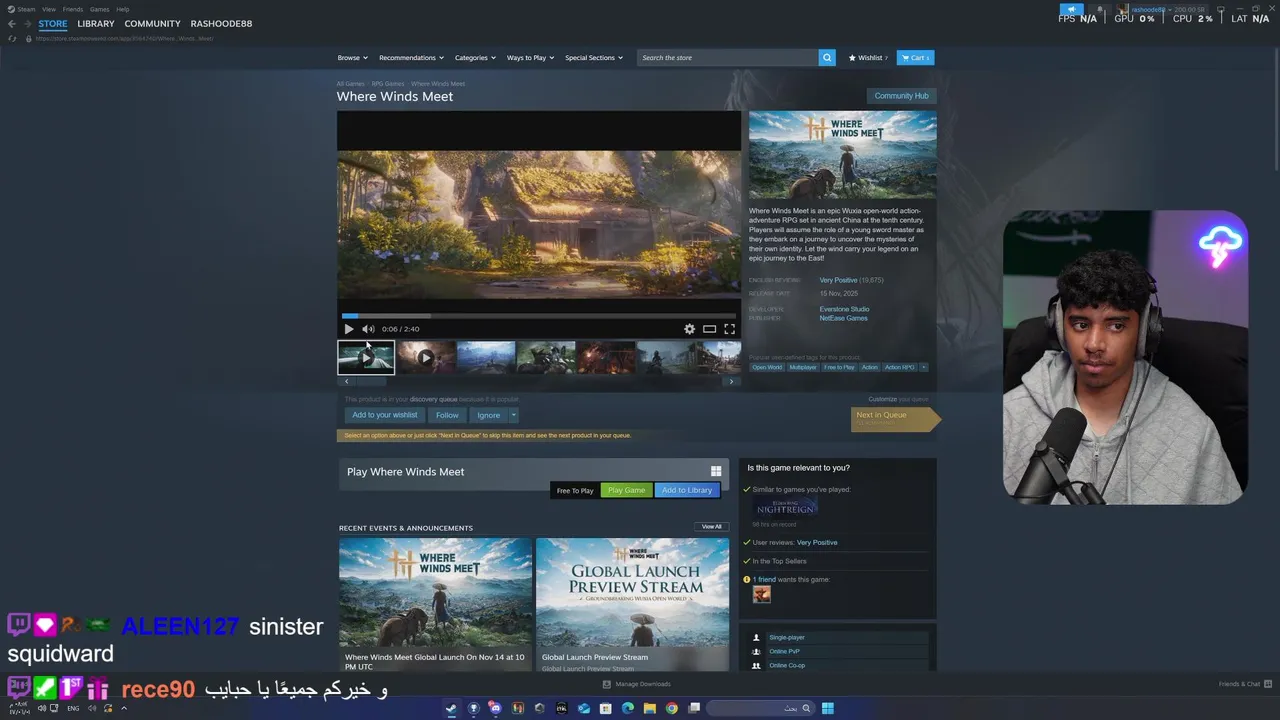
Task: Open the Cart
Action: [x=915, y=58]
